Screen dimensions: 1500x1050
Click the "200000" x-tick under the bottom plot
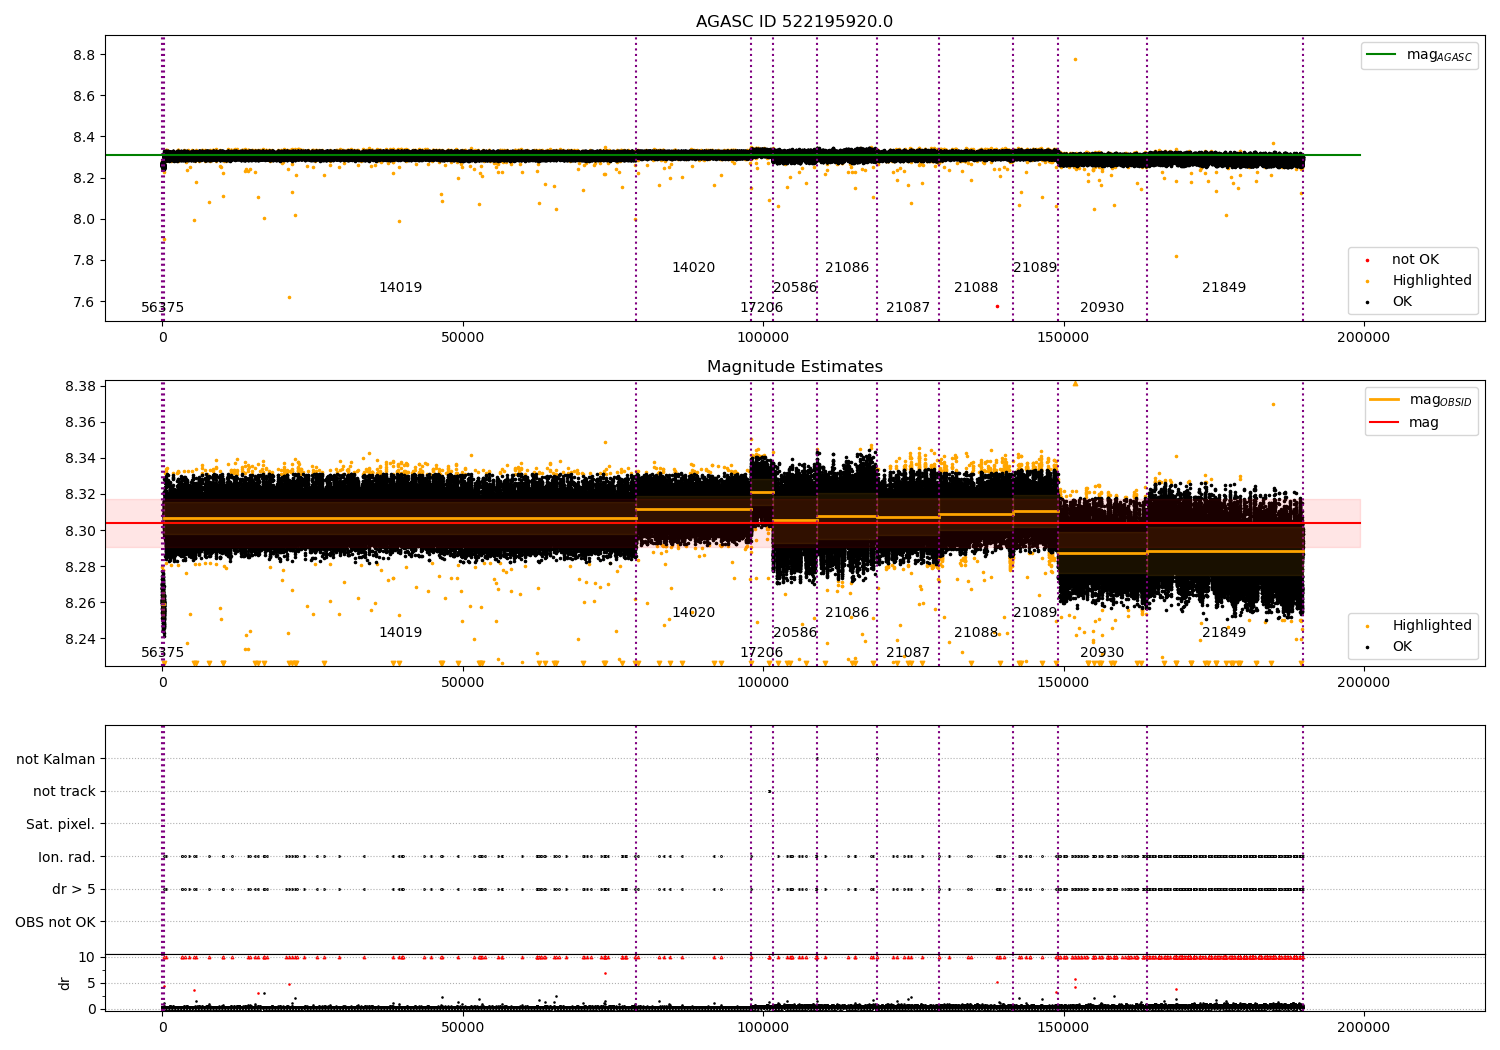(x=1363, y=1027)
